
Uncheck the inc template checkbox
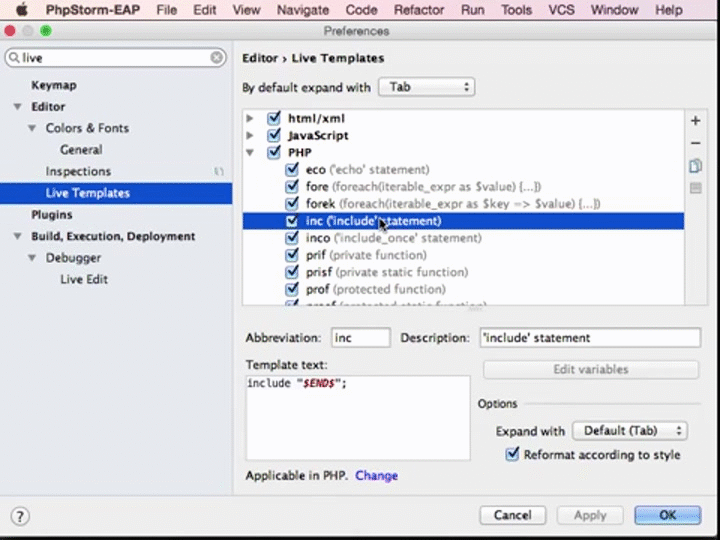[292, 221]
